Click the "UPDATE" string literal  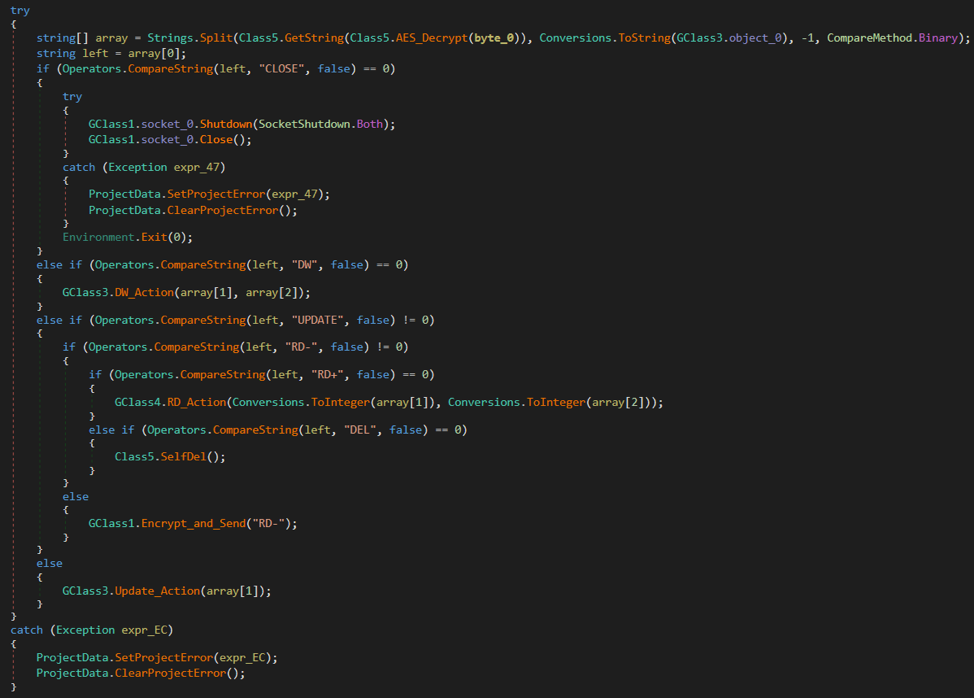pyautogui.click(x=317, y=320)
